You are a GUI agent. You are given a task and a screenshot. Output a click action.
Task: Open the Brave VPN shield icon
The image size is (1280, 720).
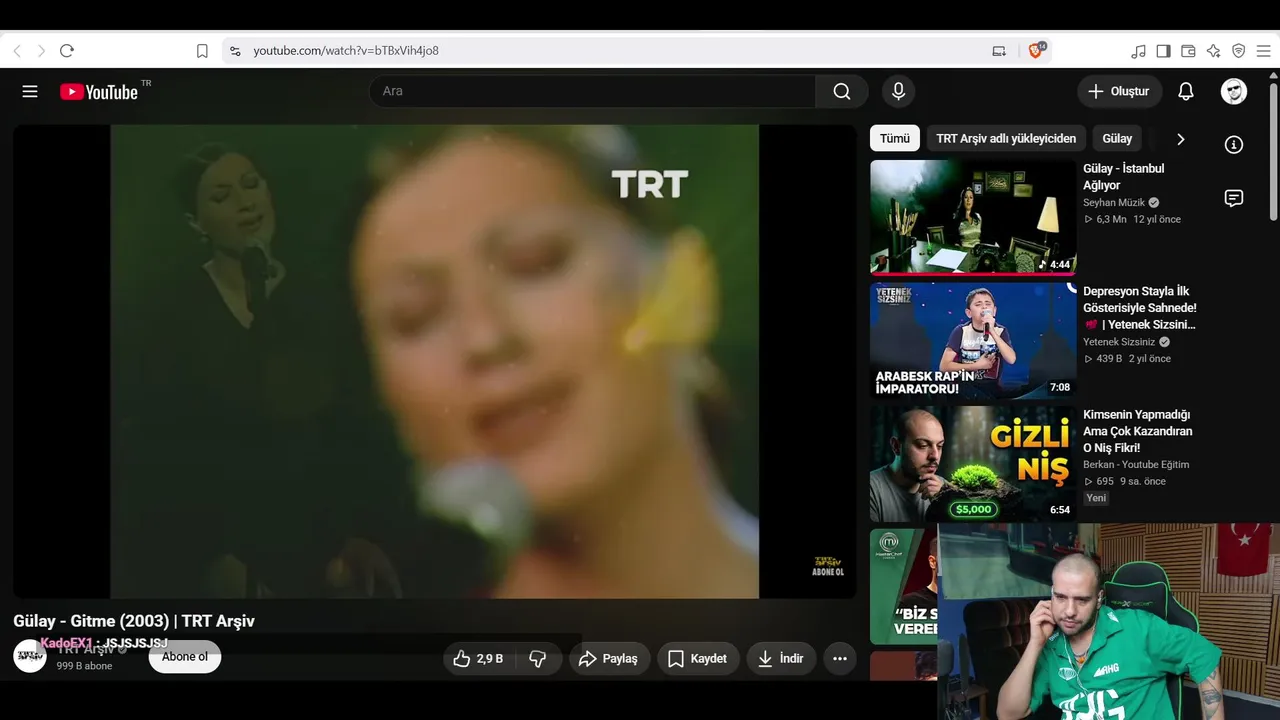pyautogui.click(x=1238, y=51)
